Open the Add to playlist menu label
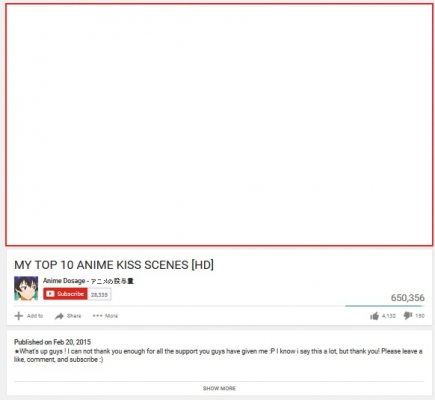 [x=35, y=316]
